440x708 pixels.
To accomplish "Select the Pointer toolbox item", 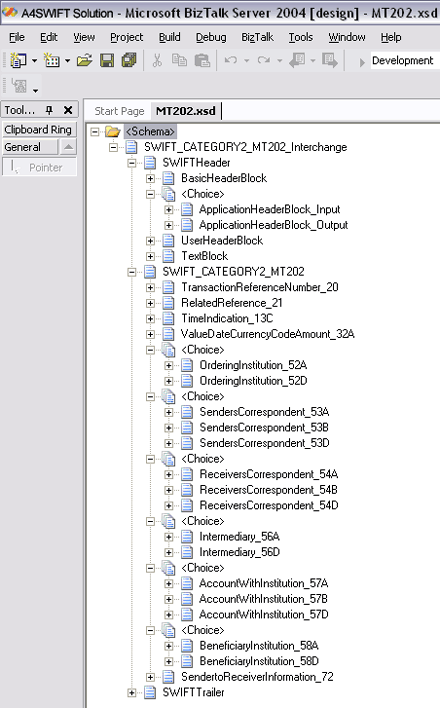I will pos(39,168).
